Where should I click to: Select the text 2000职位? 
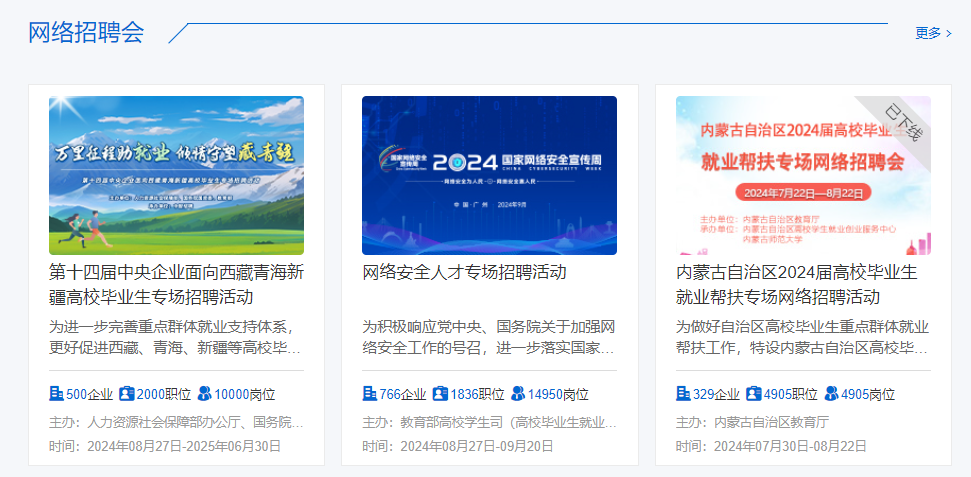coord(163,394)
